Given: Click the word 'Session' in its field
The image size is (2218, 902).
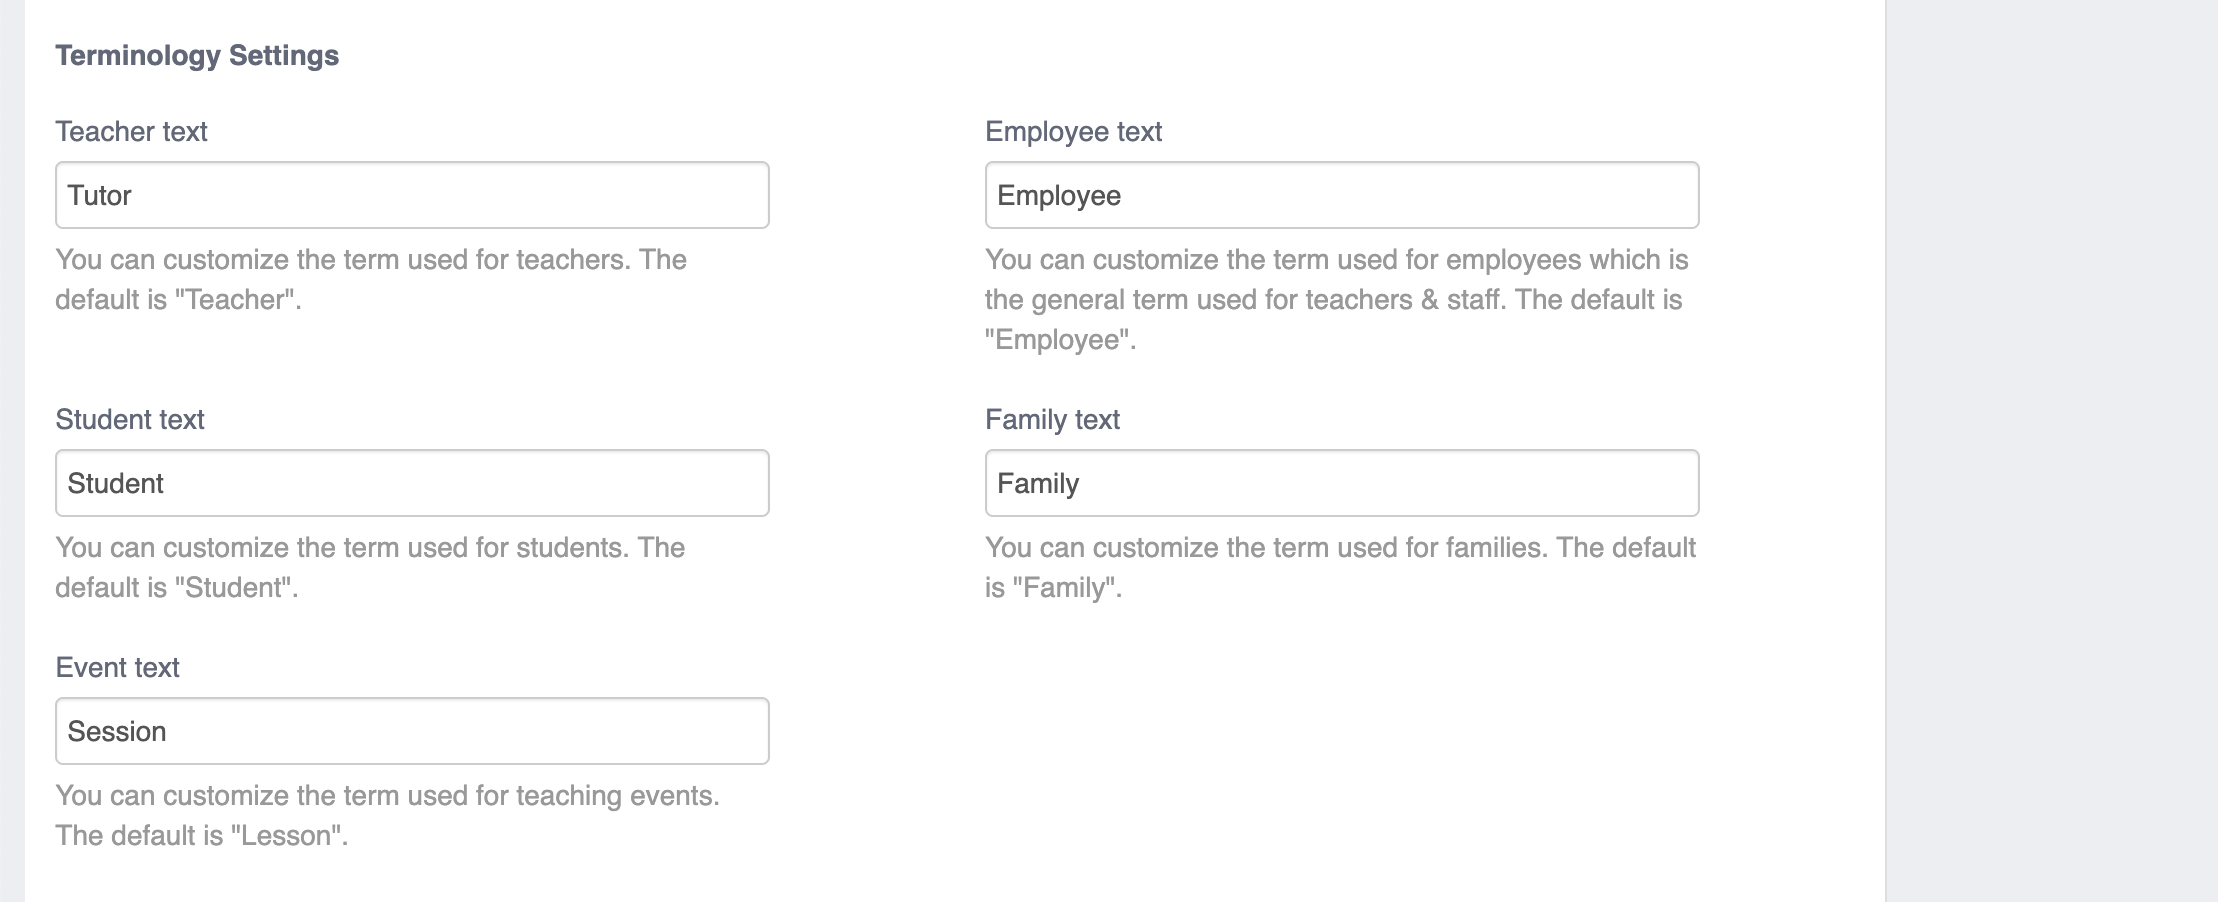Looking at the screenshot, I should coord(116,731).
